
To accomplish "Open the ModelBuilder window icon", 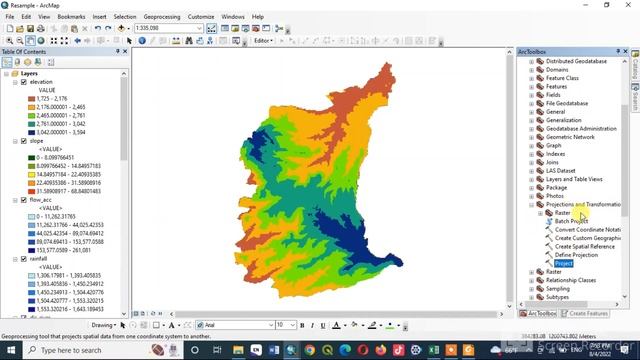I will click(279, 29).
